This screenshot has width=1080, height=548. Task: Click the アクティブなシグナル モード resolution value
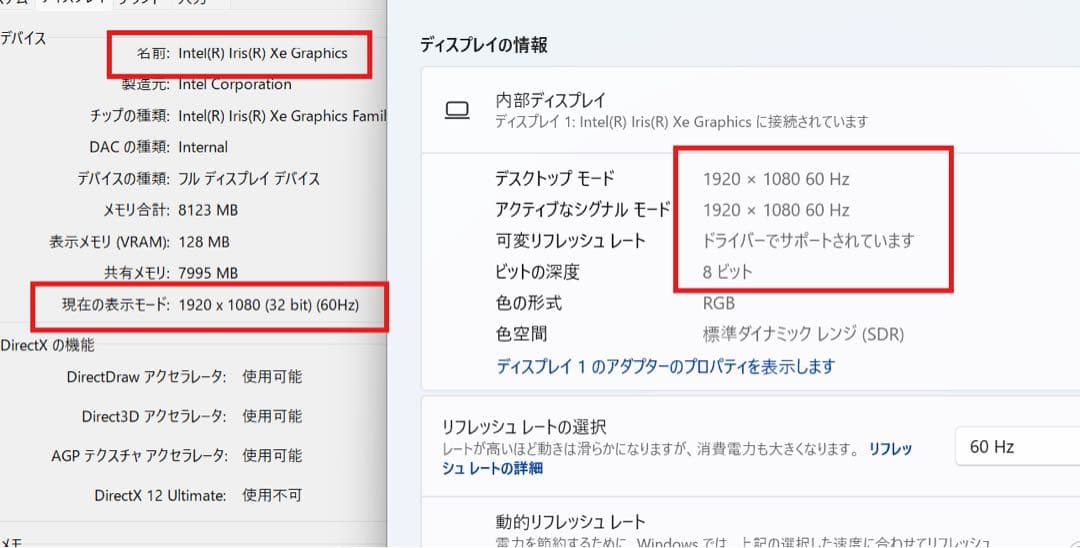pos(776,210)
